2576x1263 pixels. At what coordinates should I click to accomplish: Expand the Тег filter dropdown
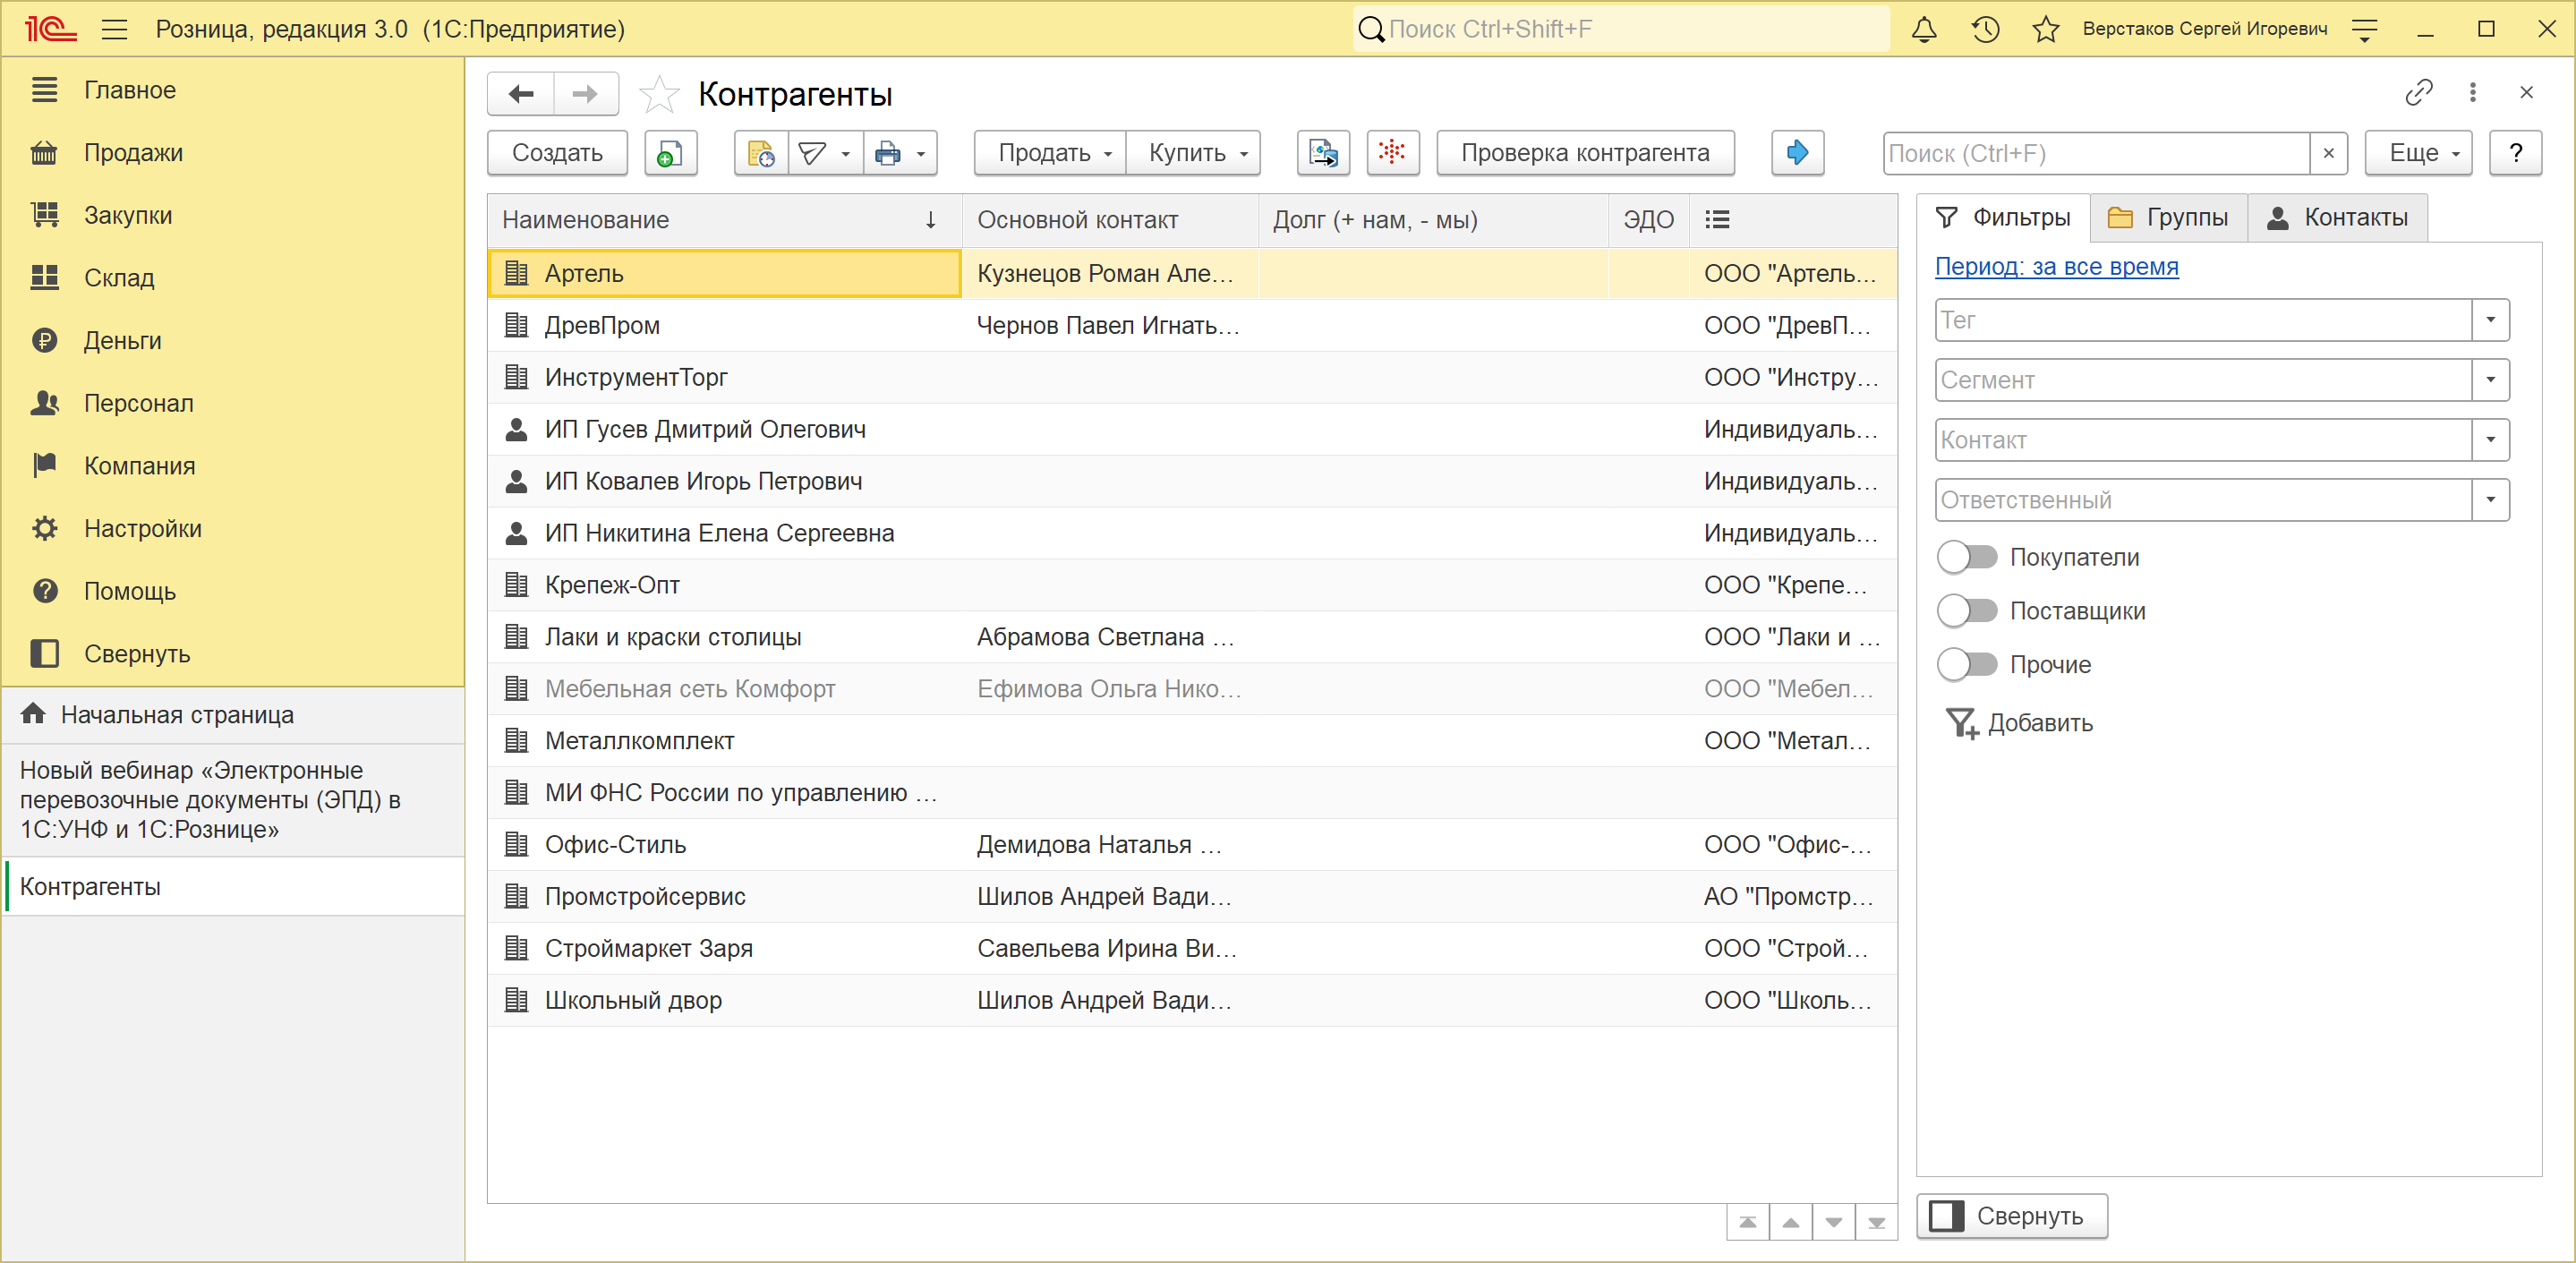click(2490, 320)
